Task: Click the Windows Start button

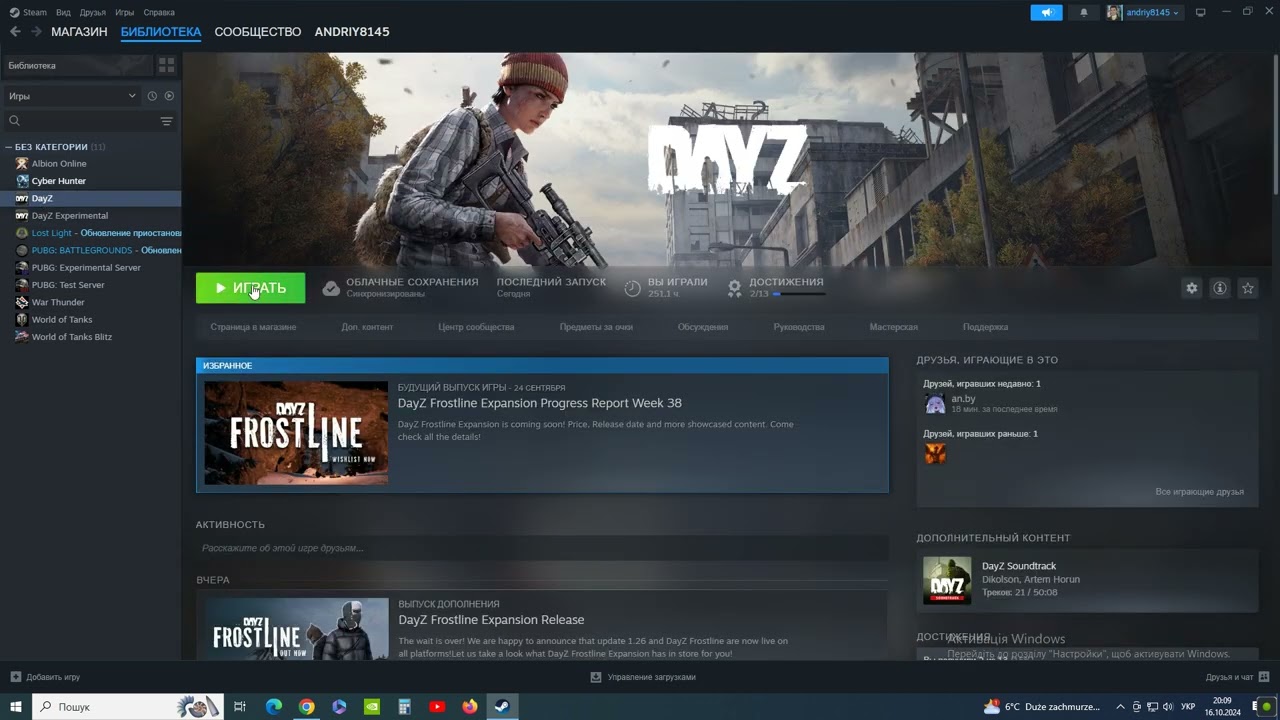Action: pyautogui.click(x=16, y=706)
